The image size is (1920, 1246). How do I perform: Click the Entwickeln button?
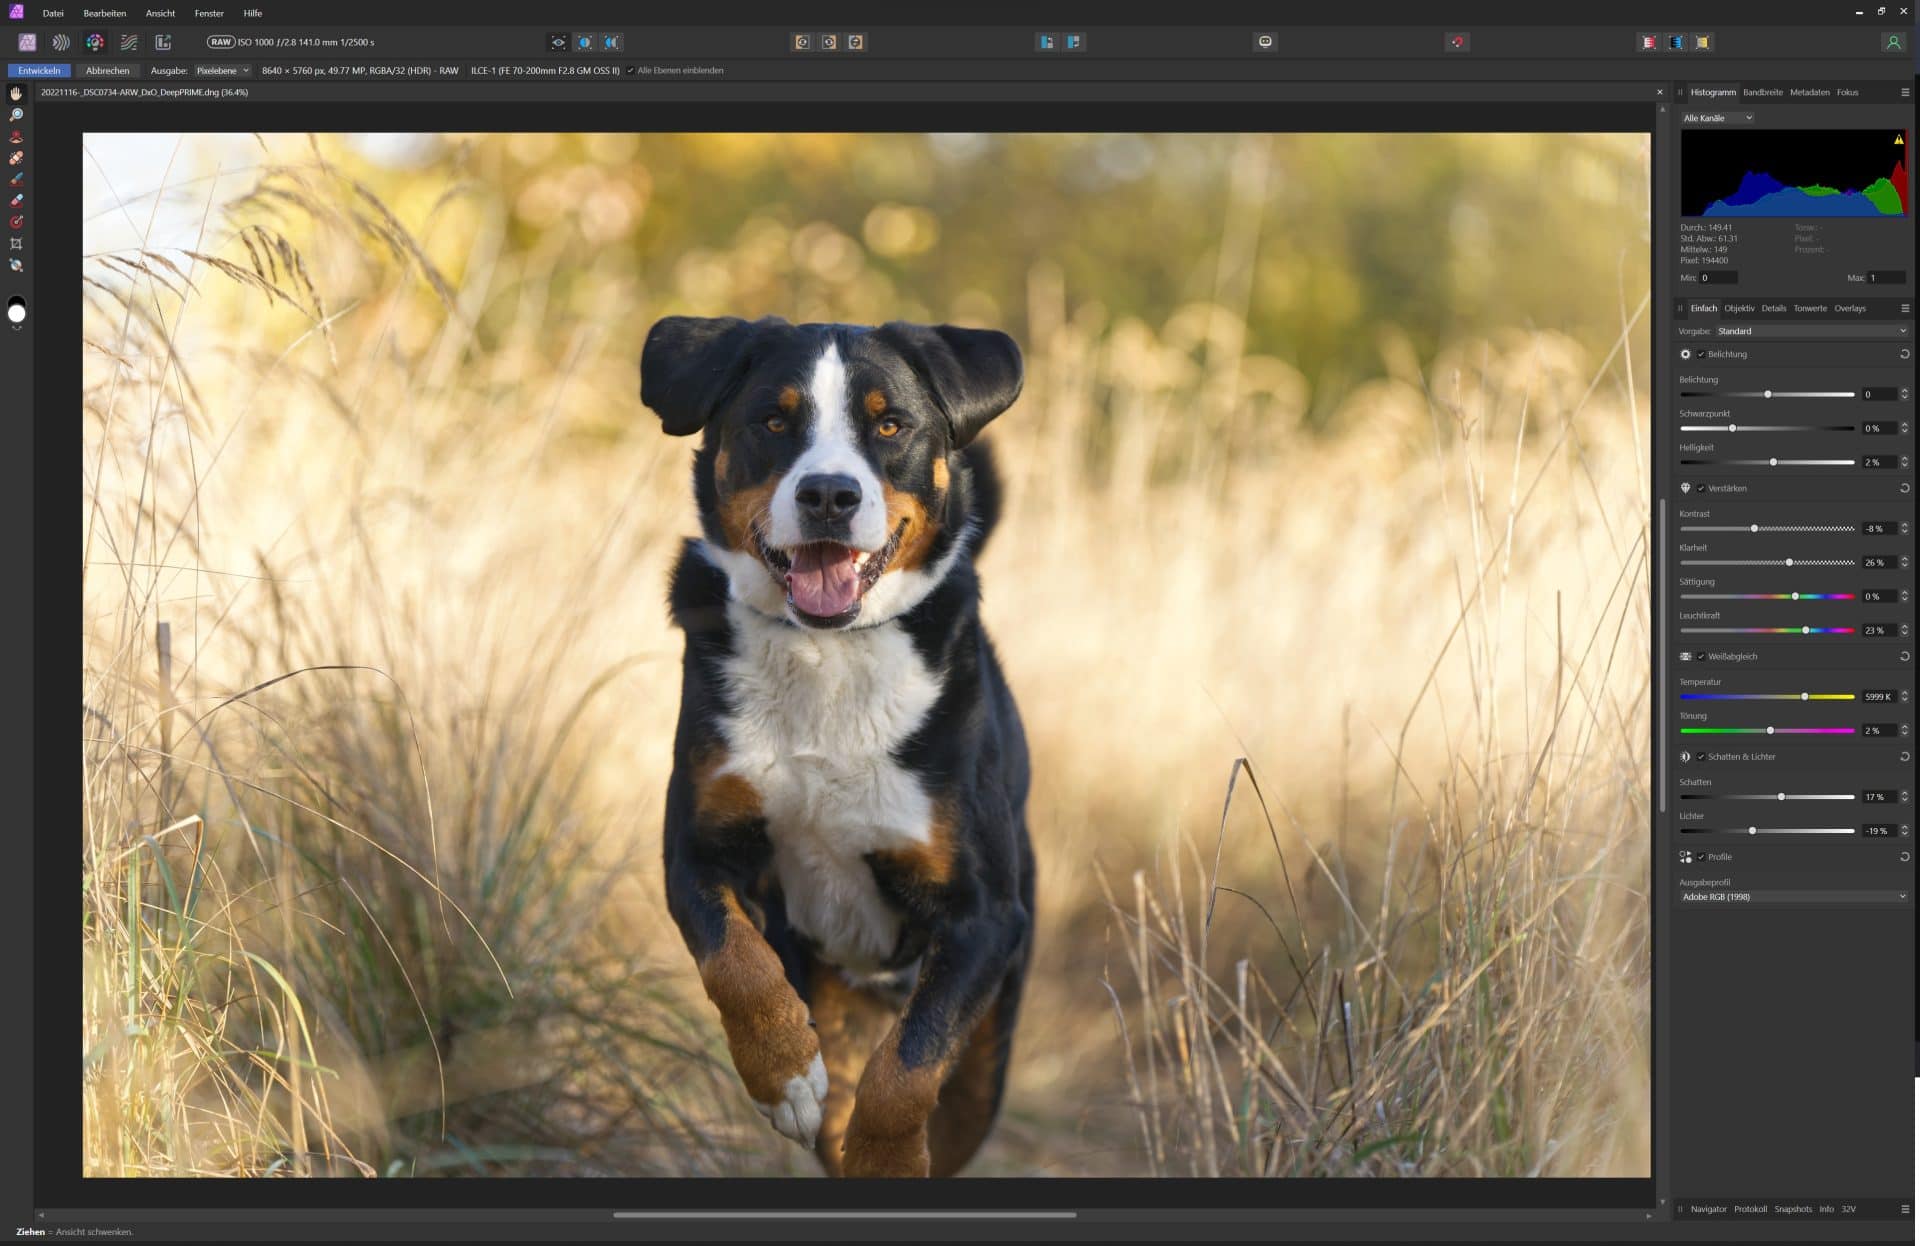tap(40, 71)
